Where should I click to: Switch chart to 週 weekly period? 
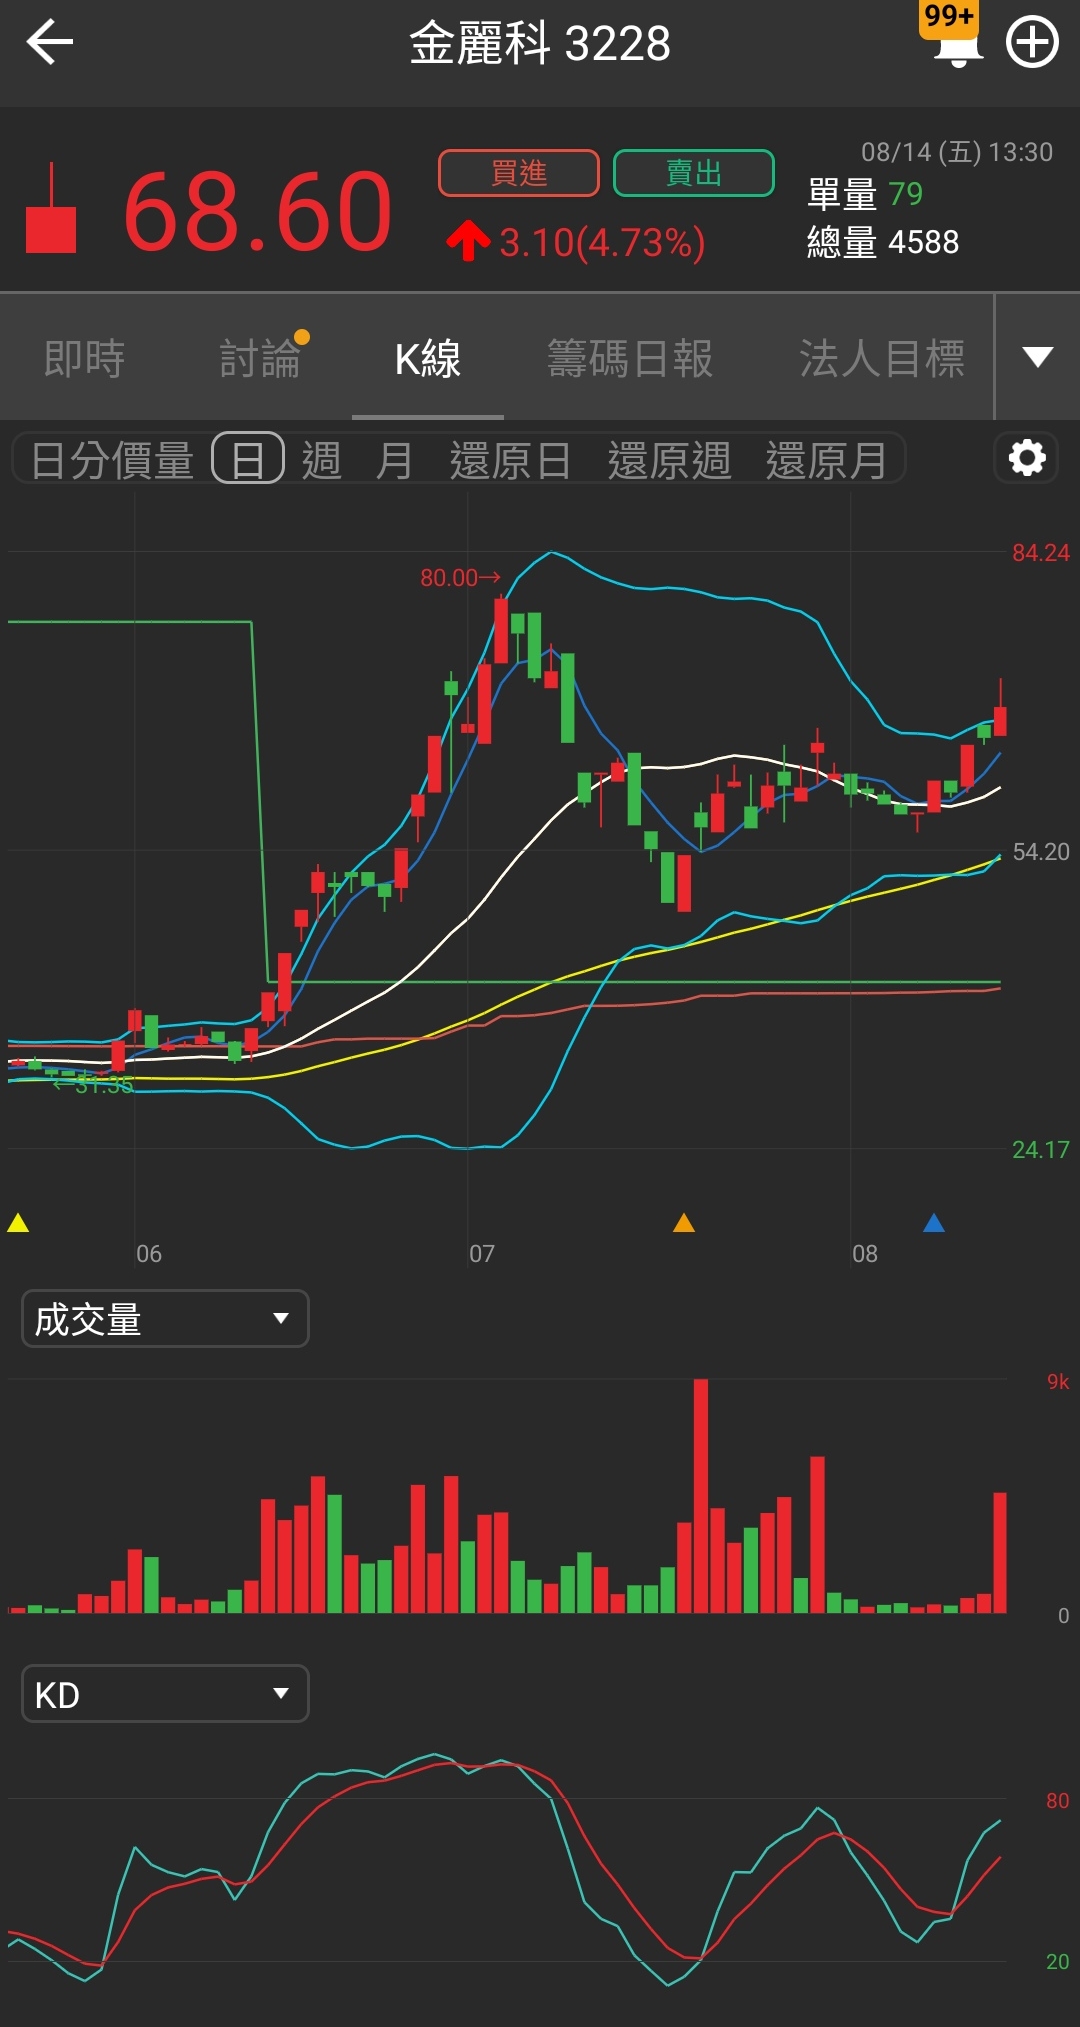click(x=321, y=460)
